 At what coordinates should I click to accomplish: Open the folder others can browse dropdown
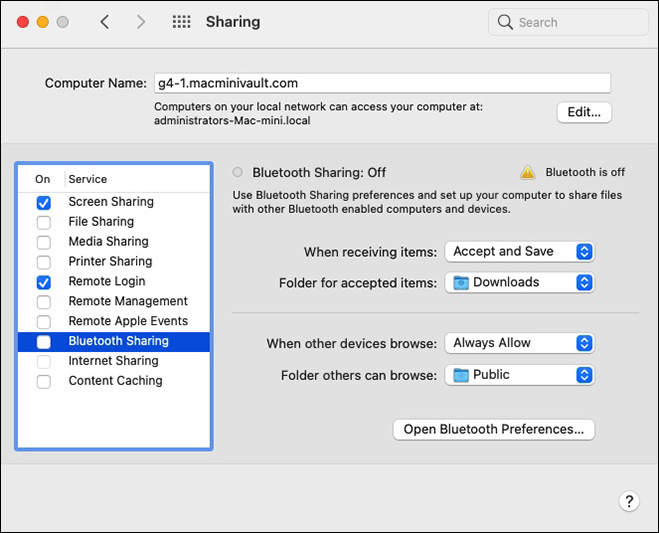(x=519, y=375)
